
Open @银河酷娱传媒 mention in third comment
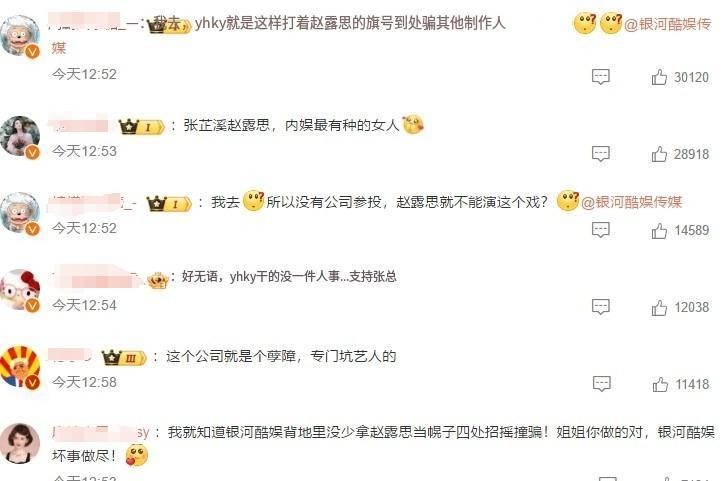631,202
